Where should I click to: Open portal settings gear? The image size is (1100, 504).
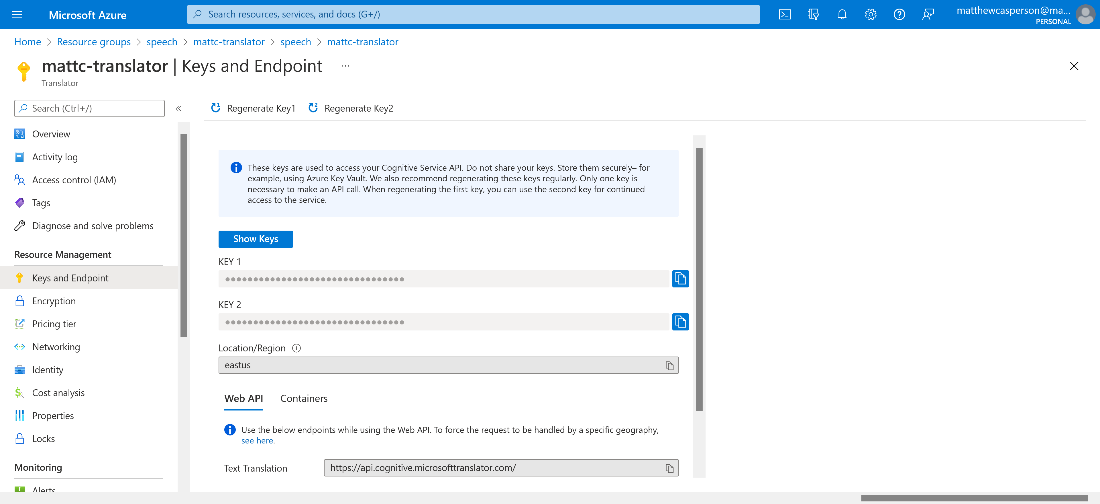click(871, 14)
